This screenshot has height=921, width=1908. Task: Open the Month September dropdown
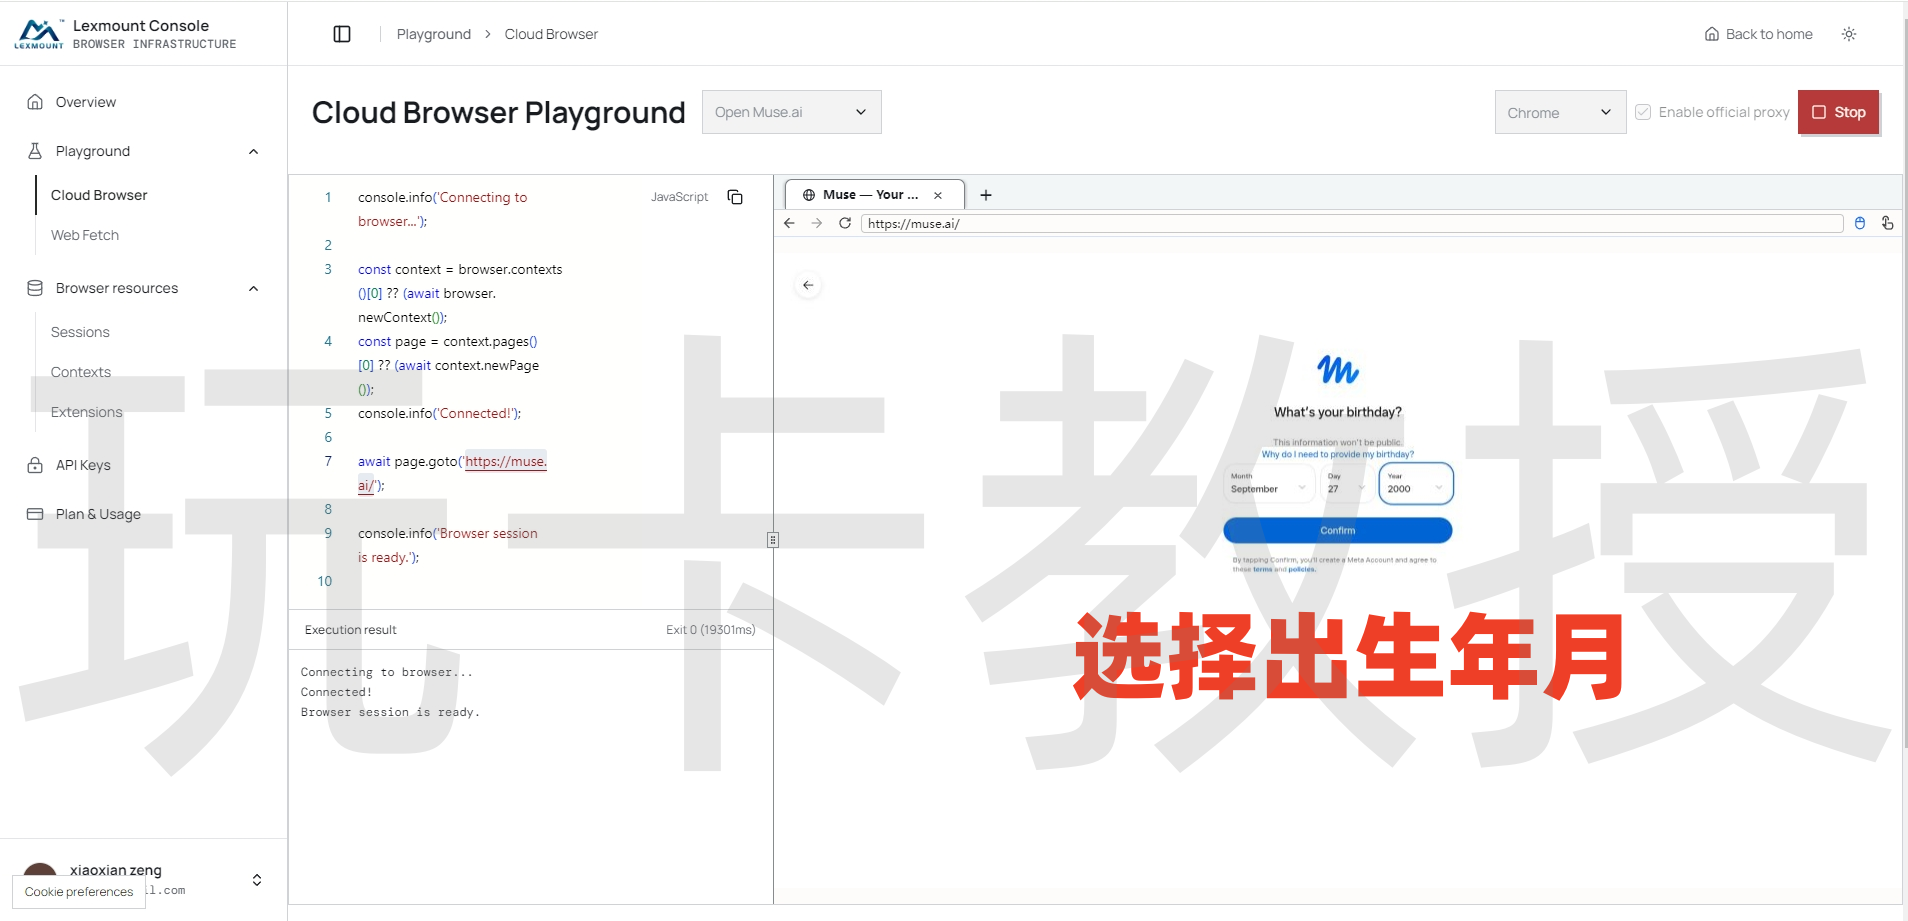(x=1268, y=484)
